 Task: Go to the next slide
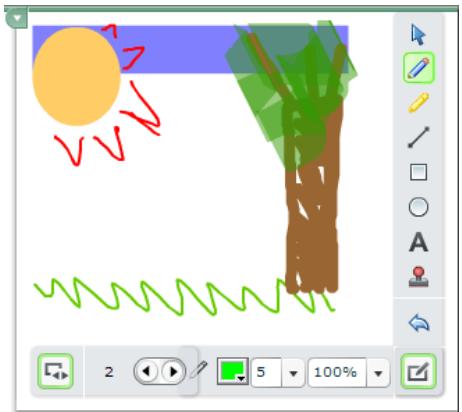tap(173, 371)
